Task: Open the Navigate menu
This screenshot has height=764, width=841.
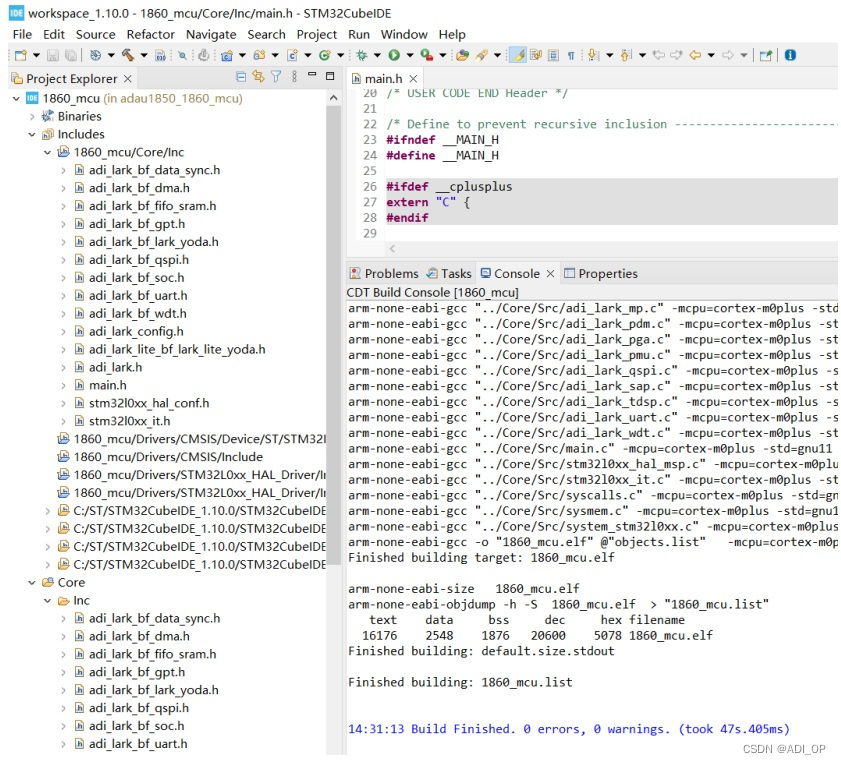Action: [x=211, y=34]
